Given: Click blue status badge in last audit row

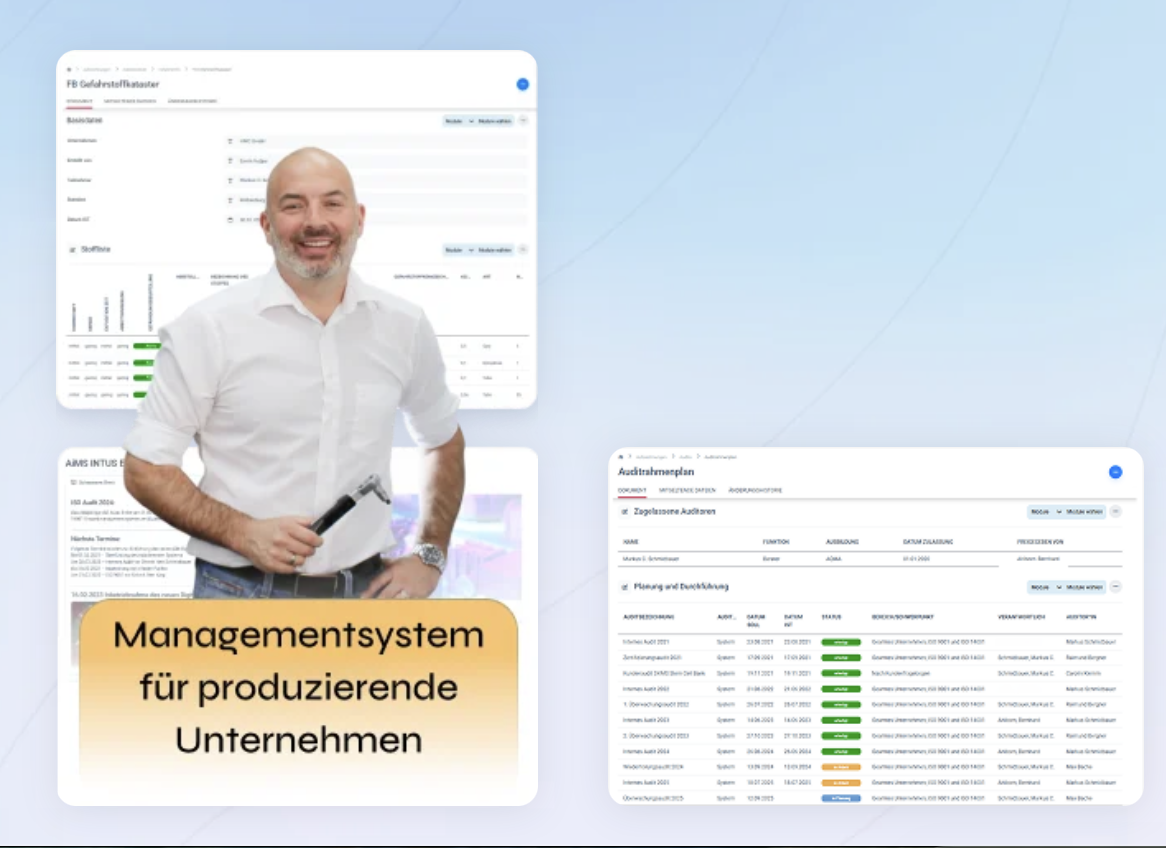Looking at the screenshot, I should [841, 798].
